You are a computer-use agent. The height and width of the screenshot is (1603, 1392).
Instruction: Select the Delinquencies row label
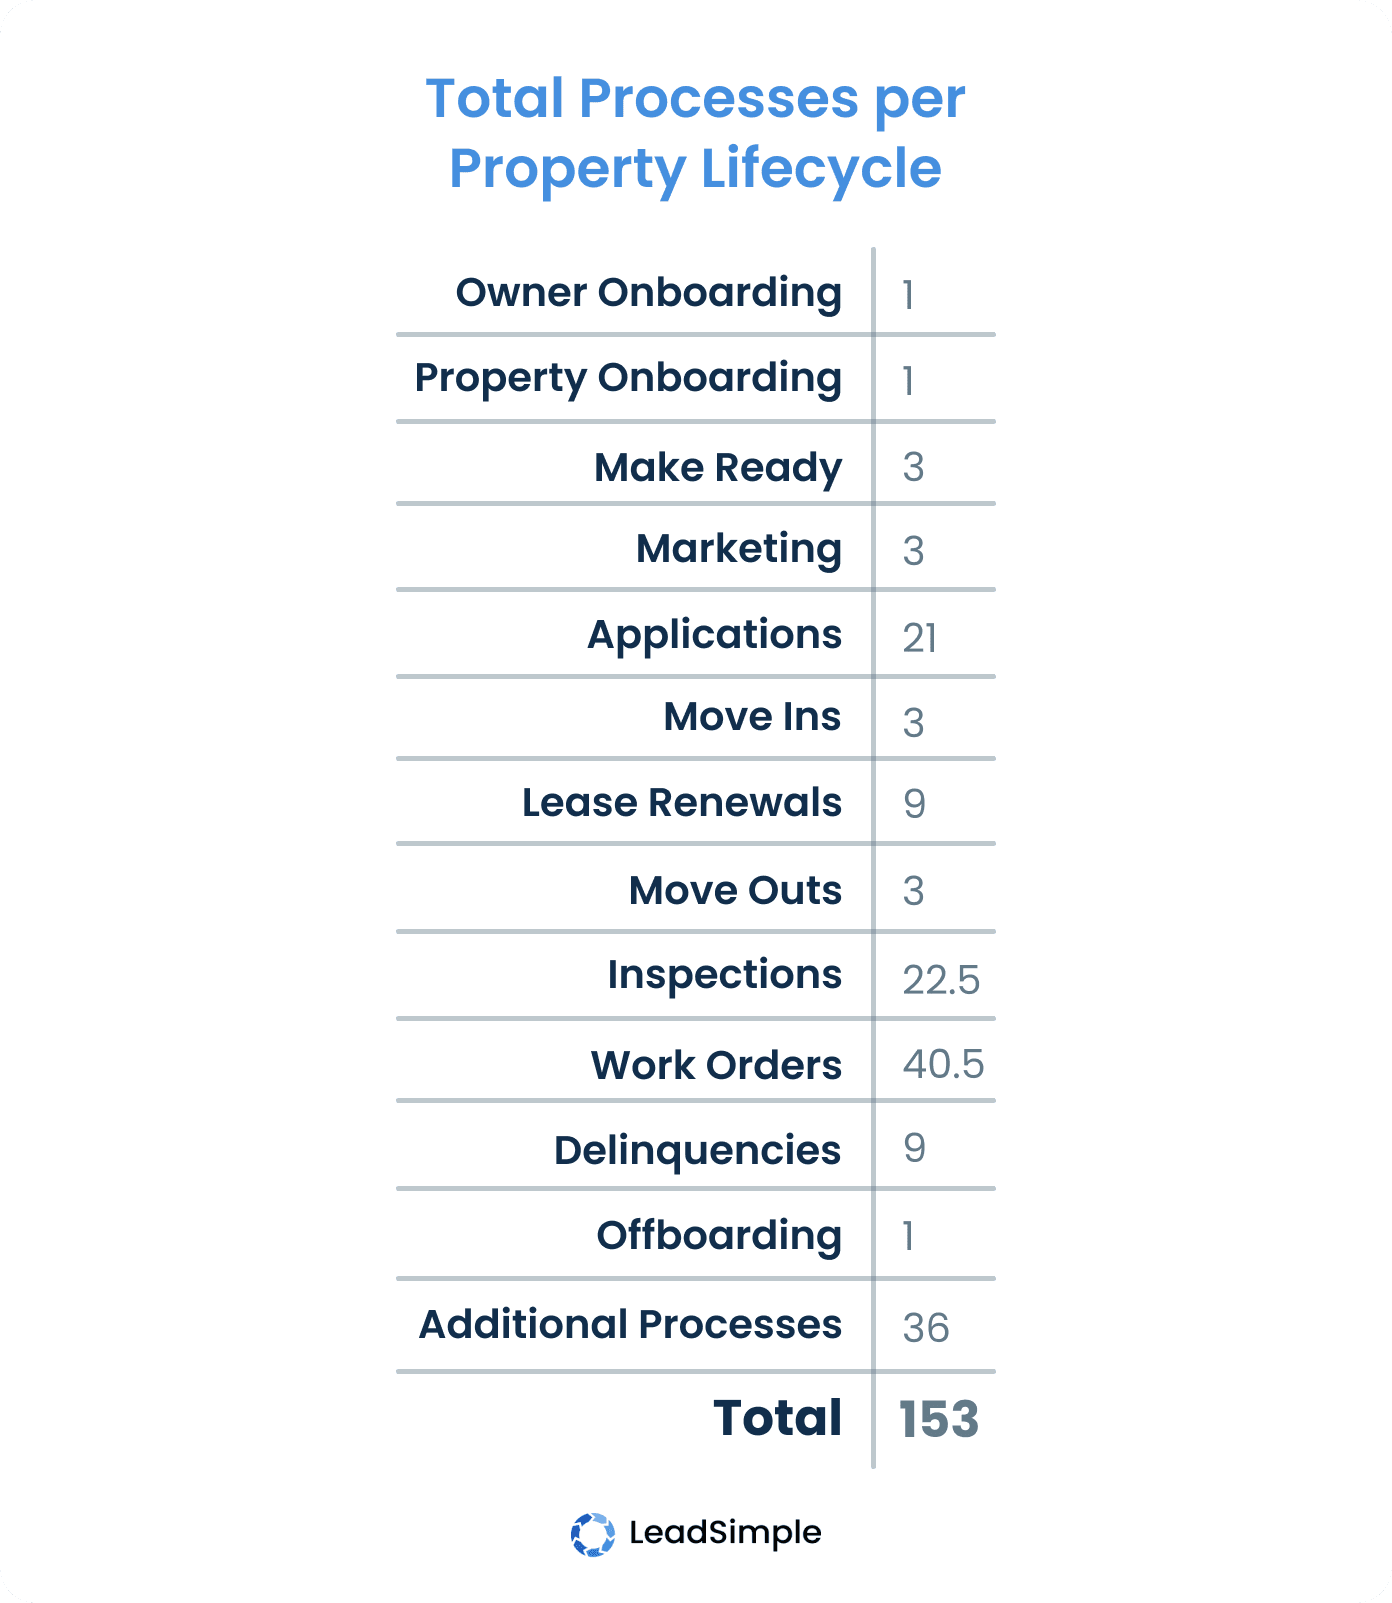click(x=697, y=1151)
